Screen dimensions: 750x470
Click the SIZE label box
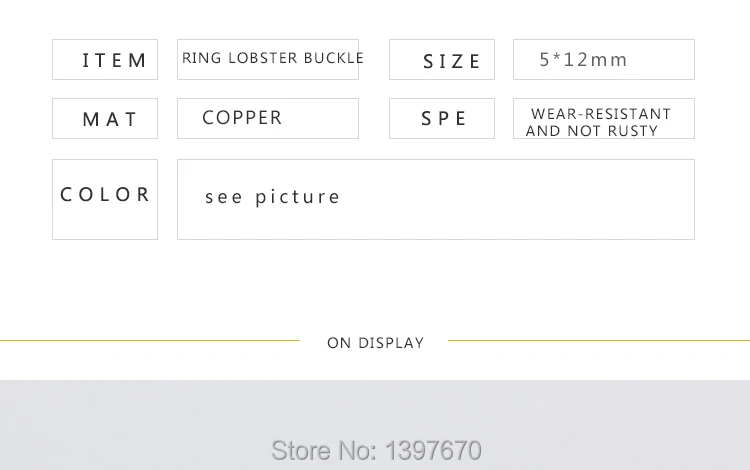pos(442,60)
